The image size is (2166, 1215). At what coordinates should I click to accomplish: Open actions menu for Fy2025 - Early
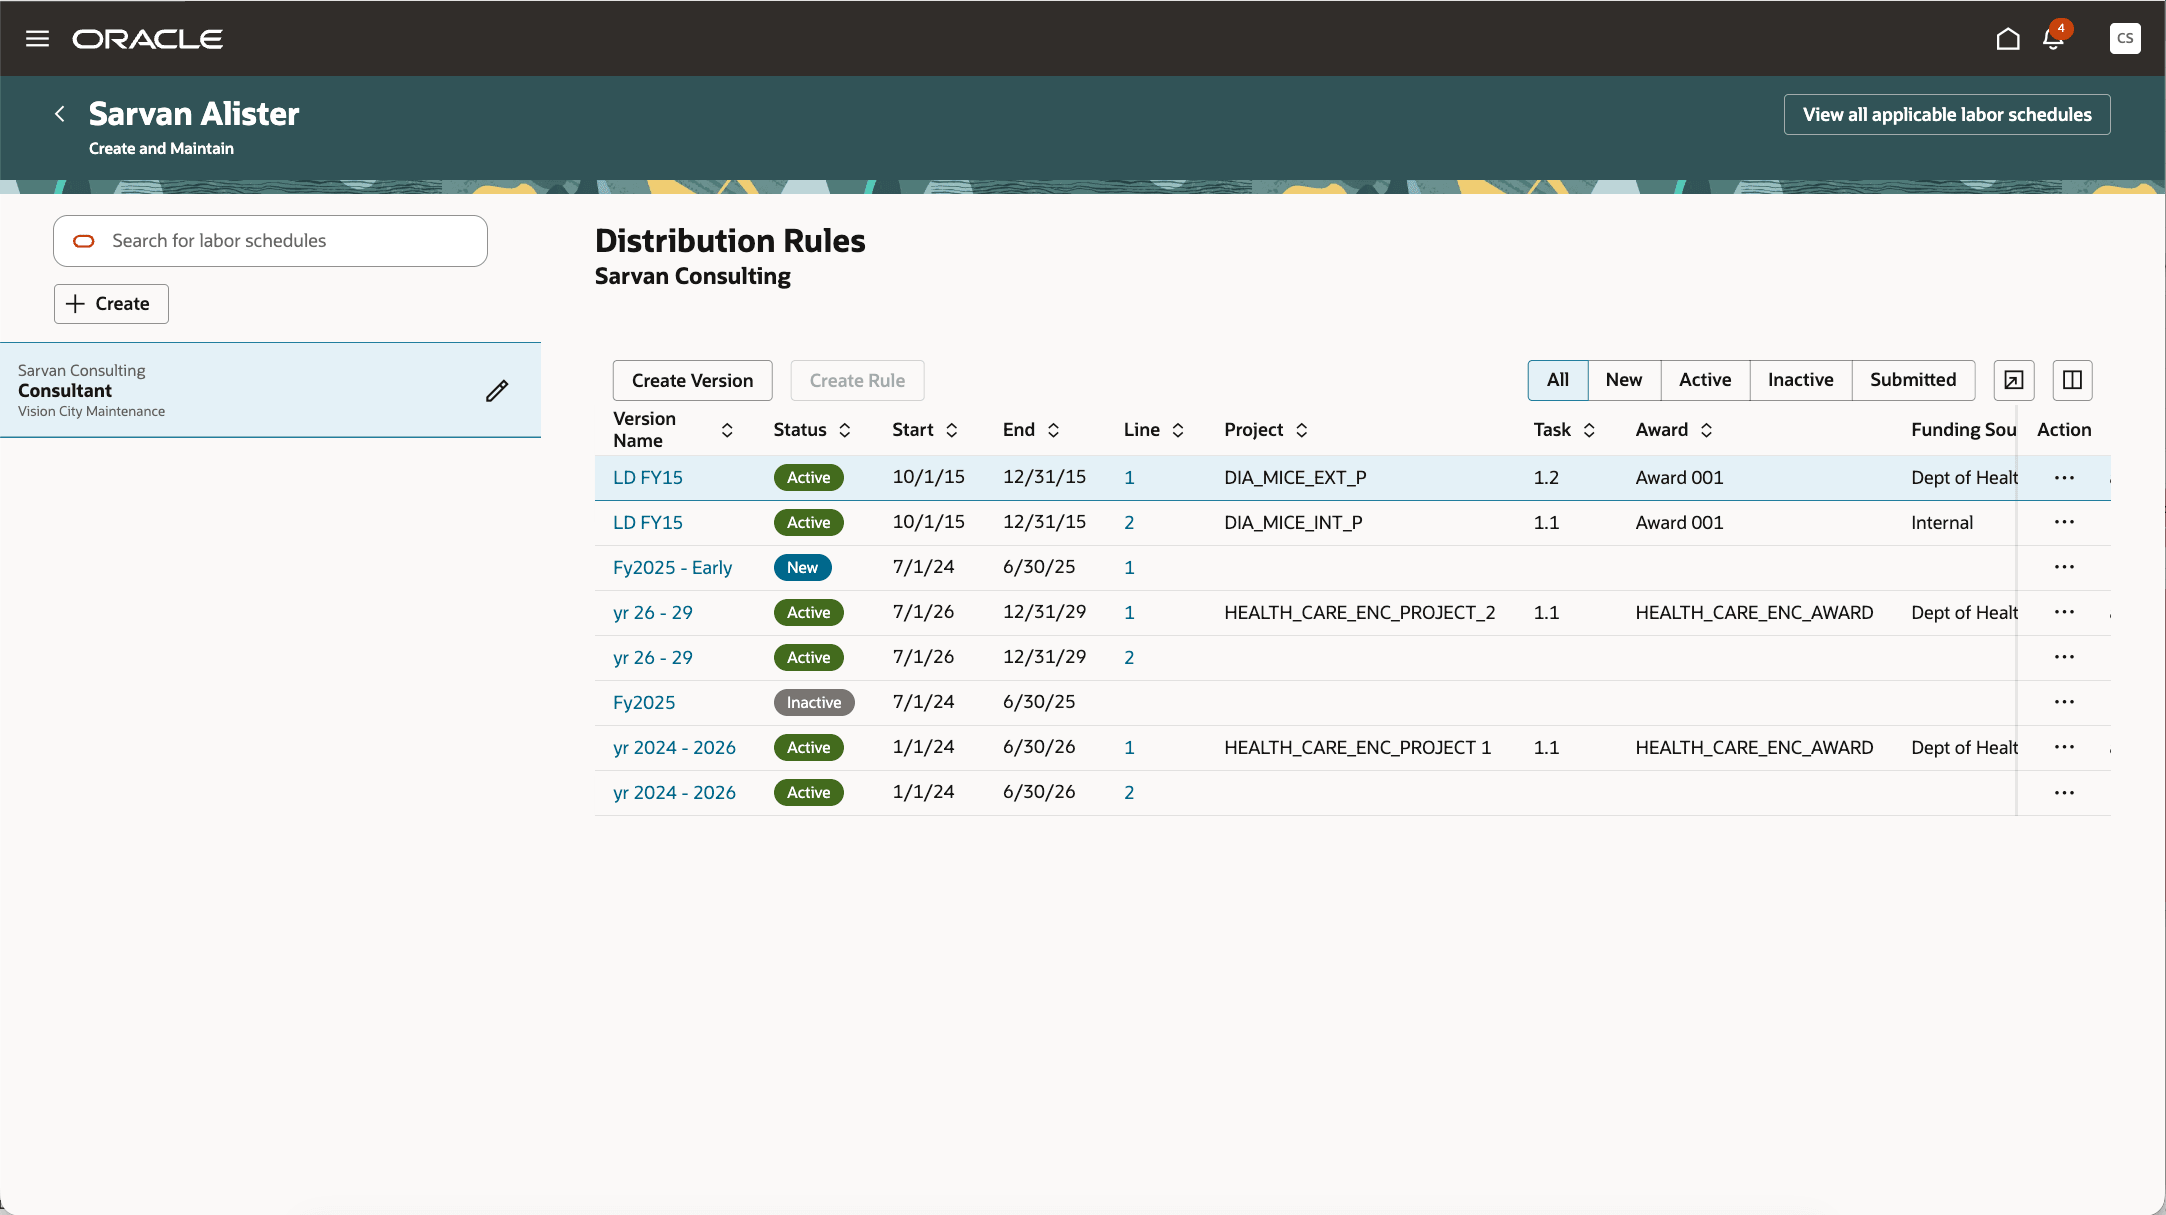click(2064, 567)
